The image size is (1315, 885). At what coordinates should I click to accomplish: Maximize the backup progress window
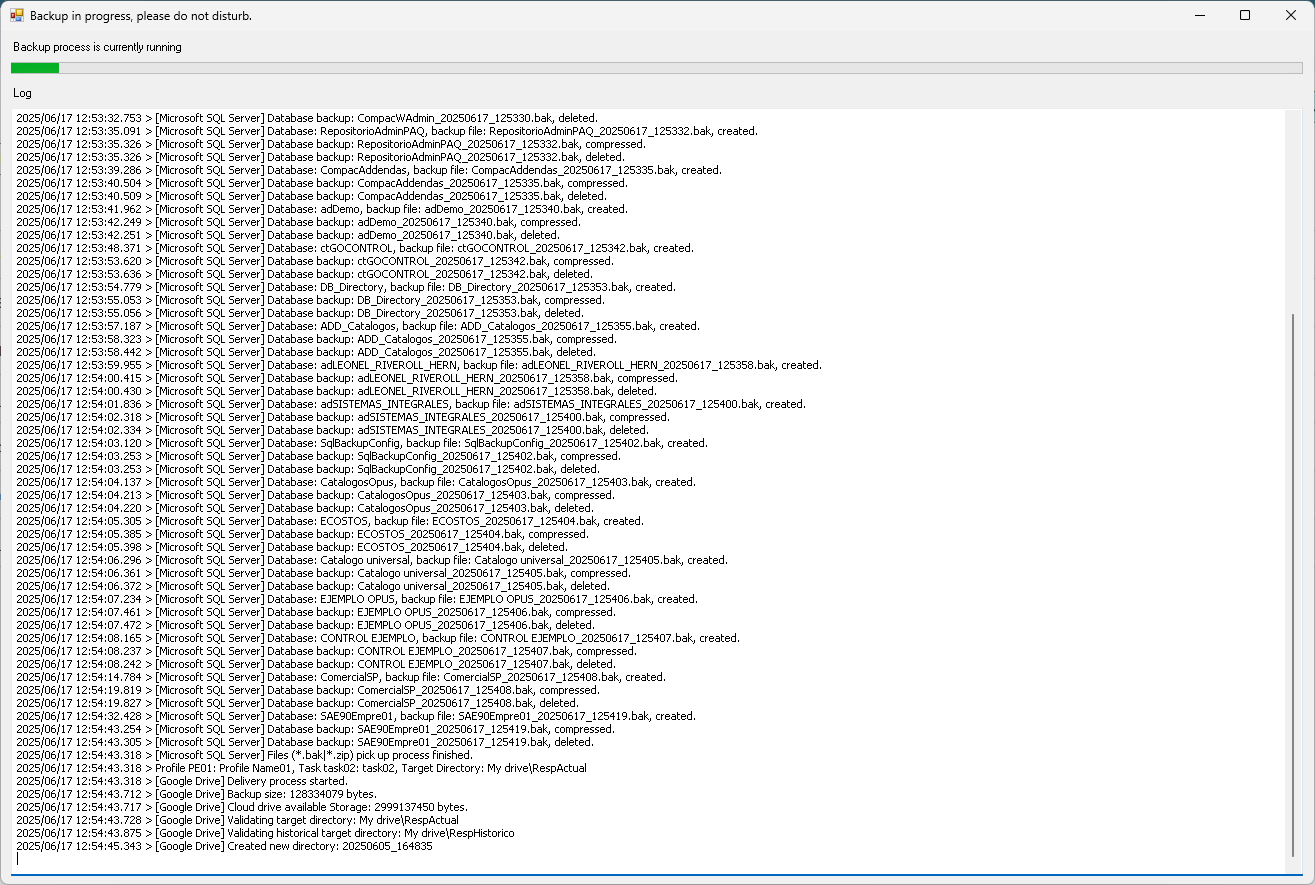1245,15
